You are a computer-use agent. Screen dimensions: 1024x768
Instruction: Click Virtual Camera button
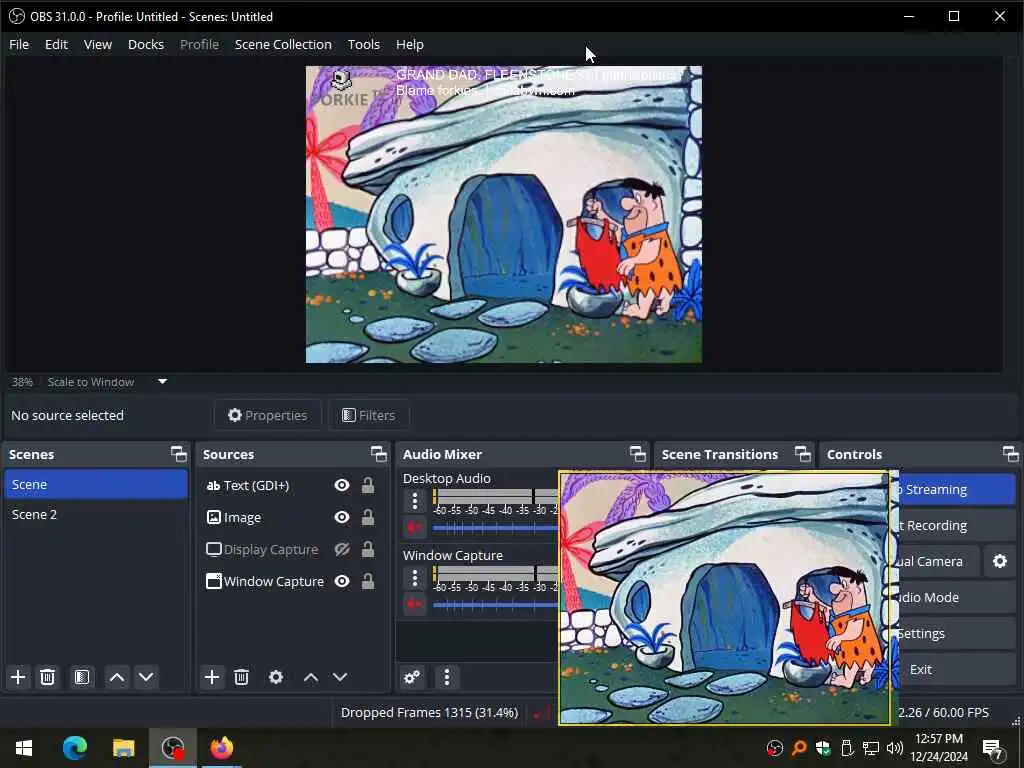[938, 562]
